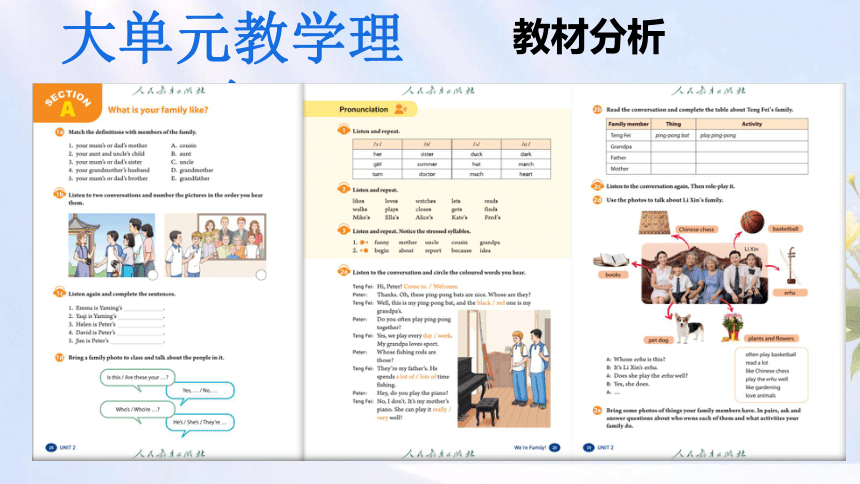Click the word "grandpa" in stressed syllables list

click(489, 242)
